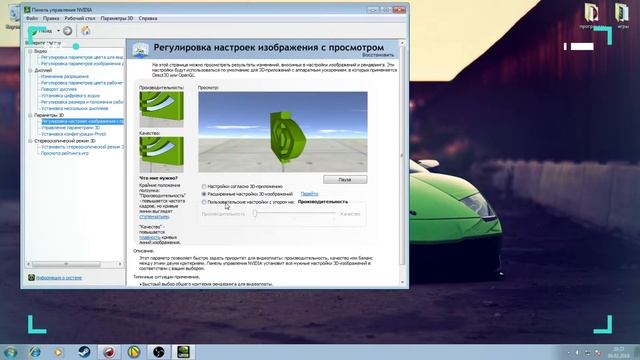Image resolution: width=640 pixels, height=360 pixels.
Task: Open Steam from the taskbar
Action: pos(84,351)
